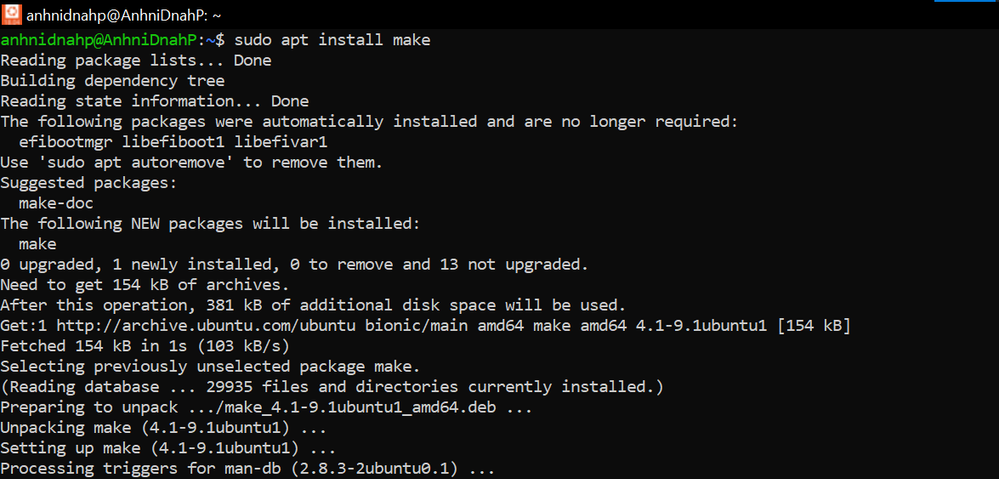Click the 'Fetched 154 kB in 1s' line
Viewport: 999px width, 479px height.
(145, 345)
